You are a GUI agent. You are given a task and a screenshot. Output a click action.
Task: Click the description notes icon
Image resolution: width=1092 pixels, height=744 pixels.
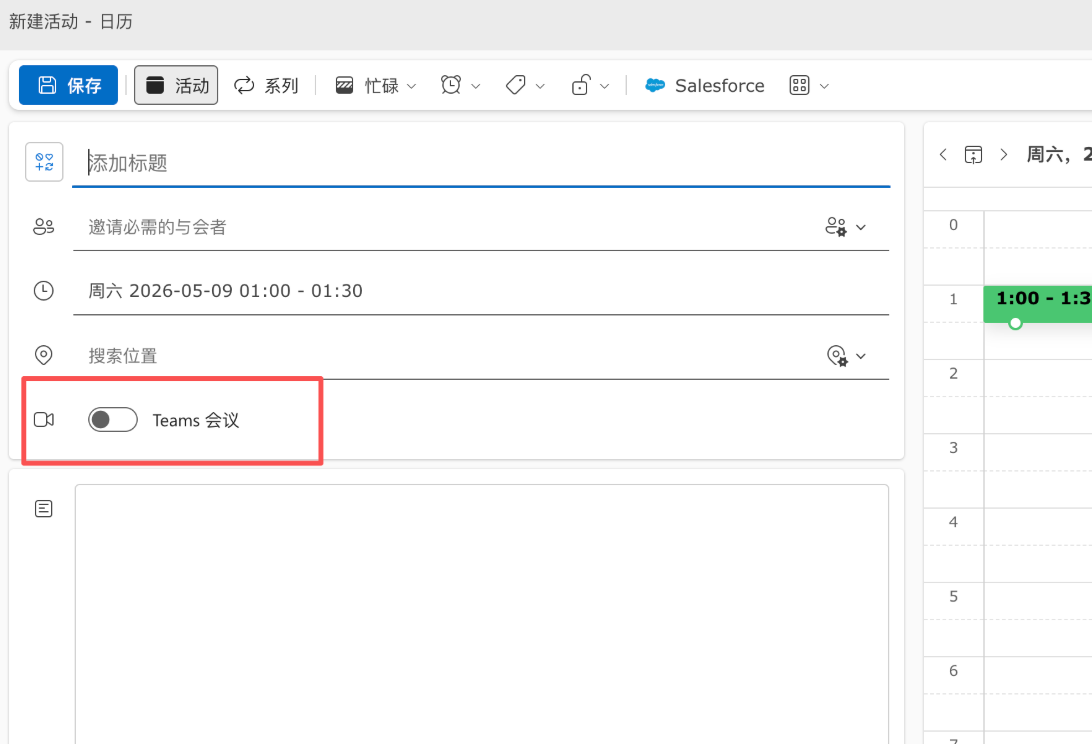pos(43,509)
